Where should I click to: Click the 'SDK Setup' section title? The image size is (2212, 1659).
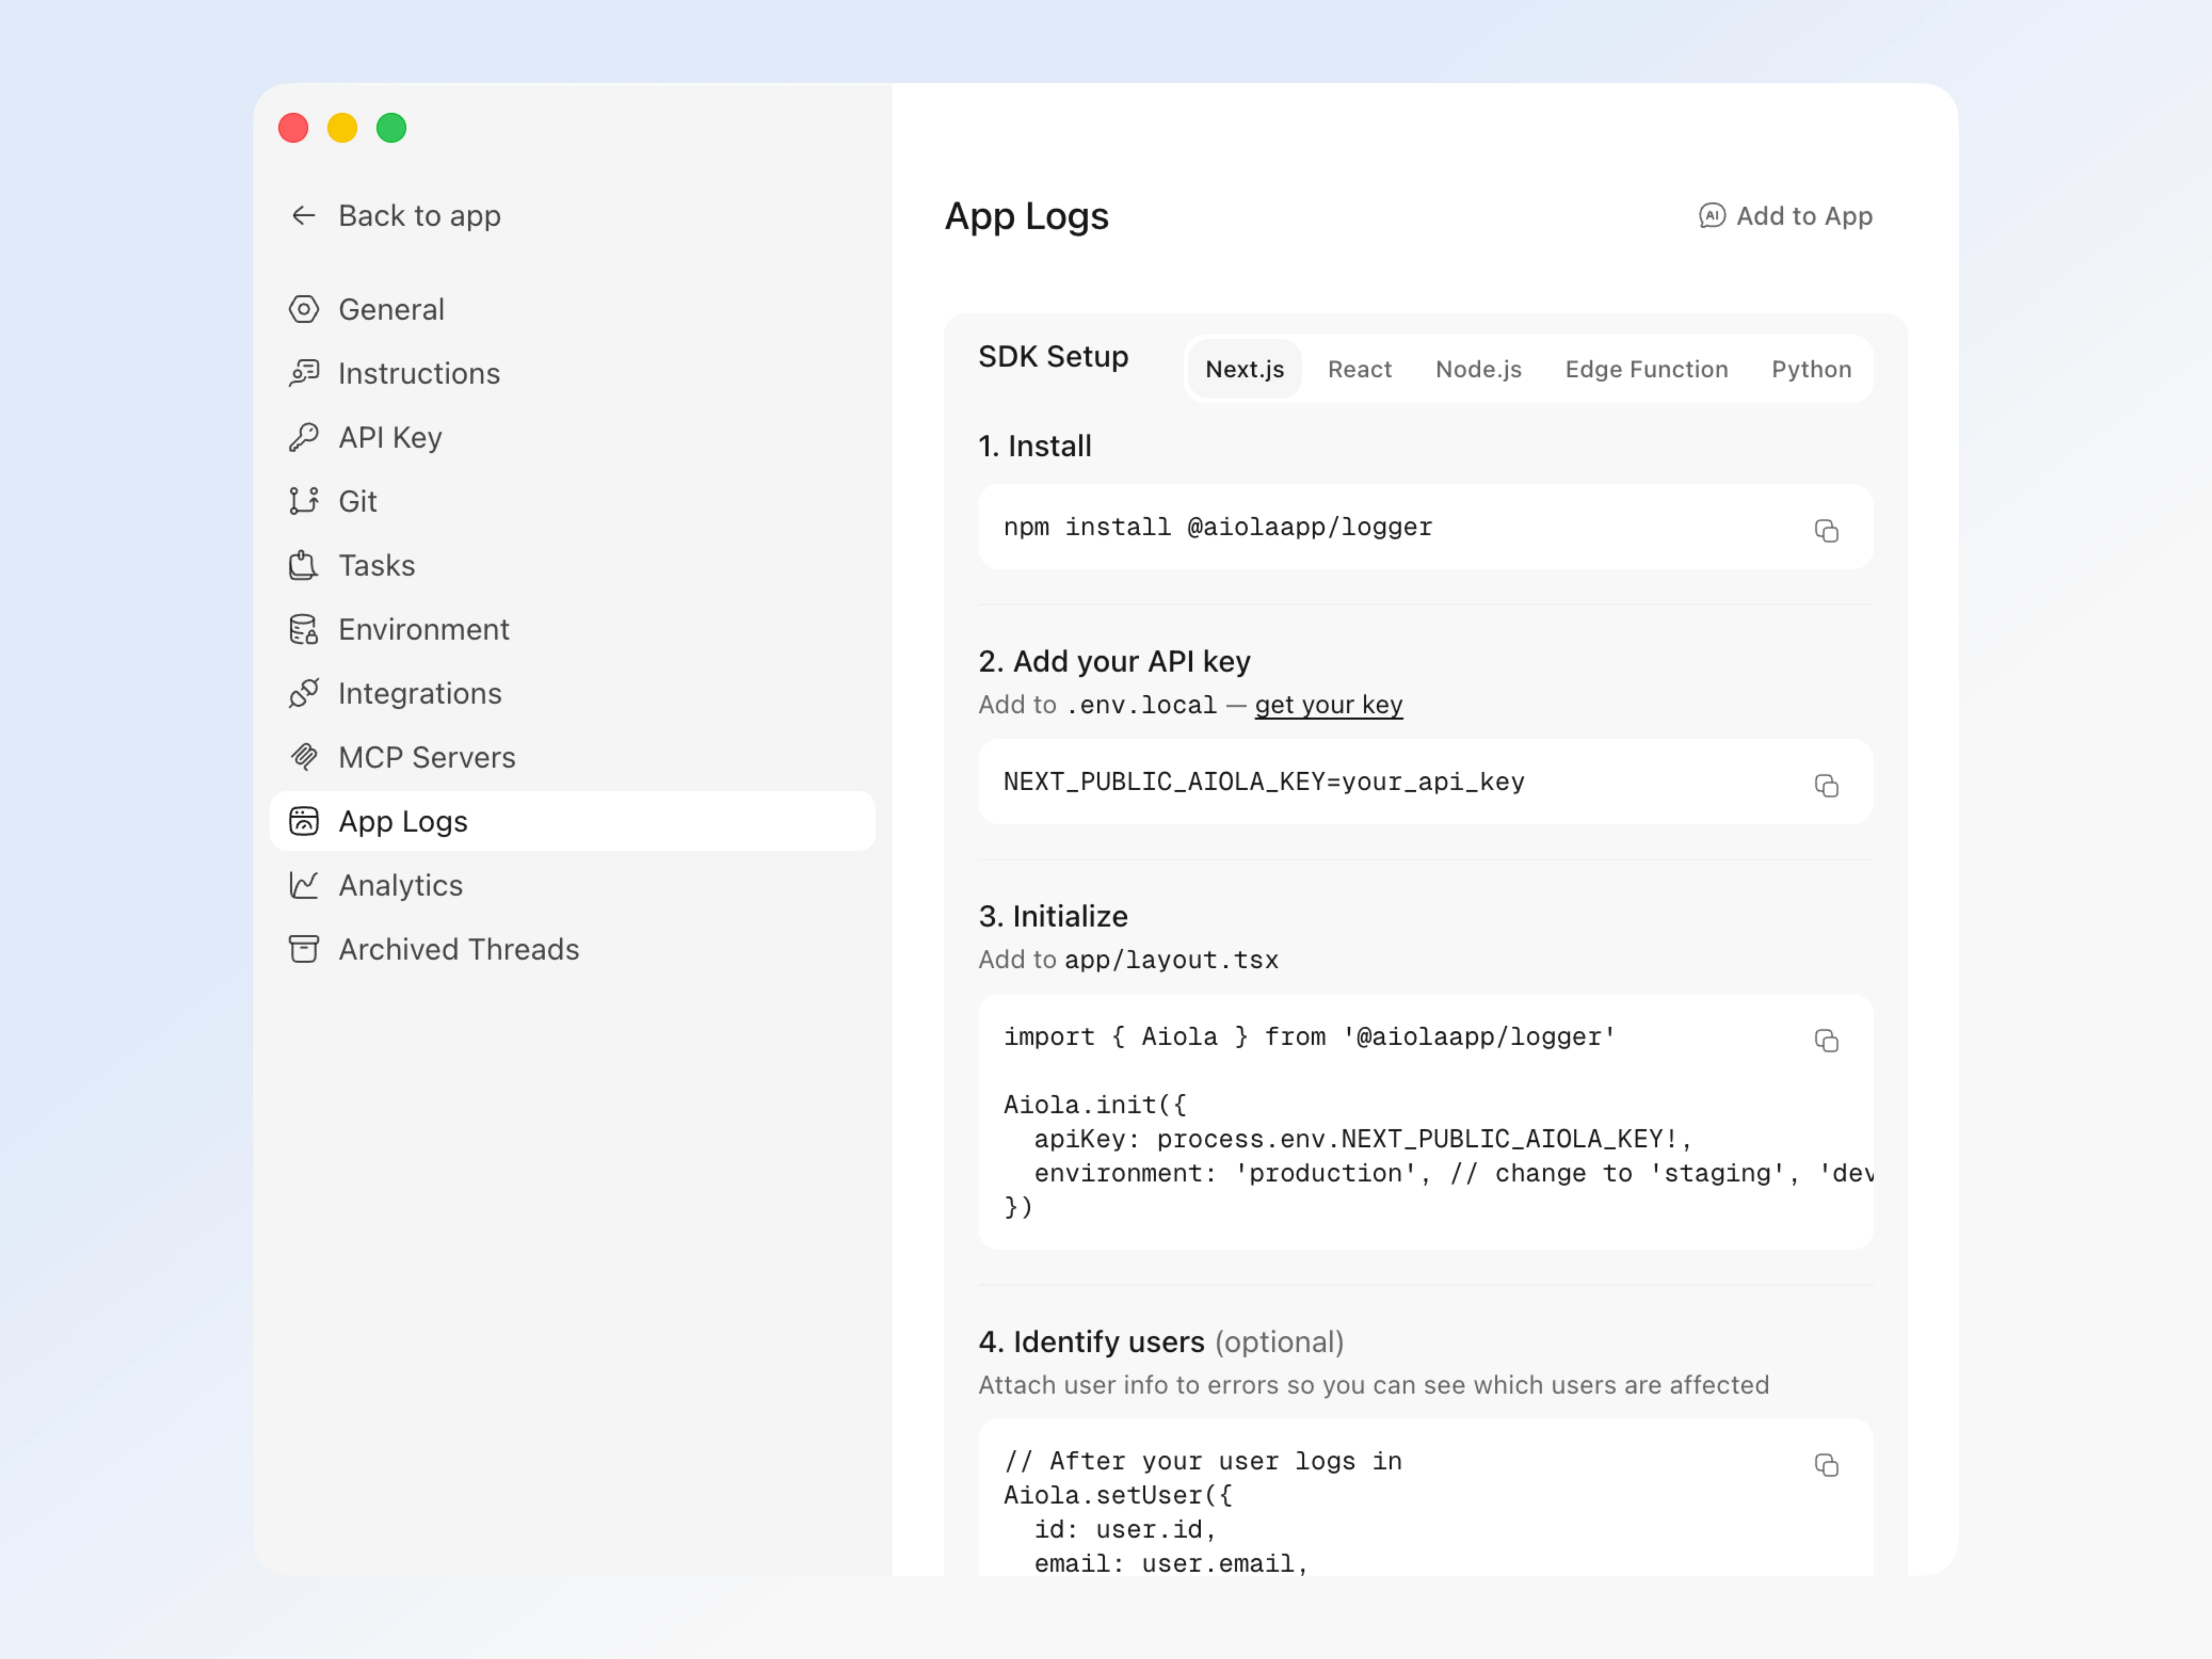point(1053,357)
